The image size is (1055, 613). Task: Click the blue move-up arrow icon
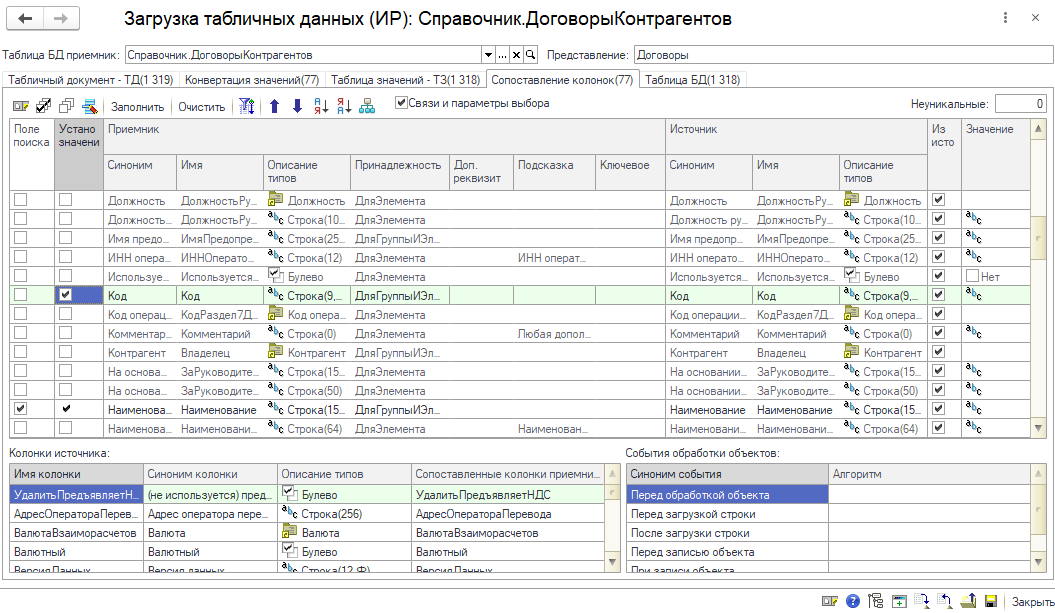coord(275,106)
